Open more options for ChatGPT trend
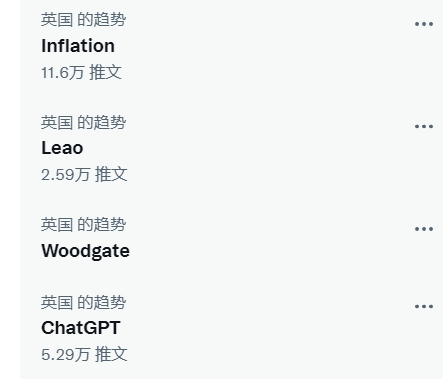Image resolution: width=443 pixels, height=379 pixels. tap(424, 306)
